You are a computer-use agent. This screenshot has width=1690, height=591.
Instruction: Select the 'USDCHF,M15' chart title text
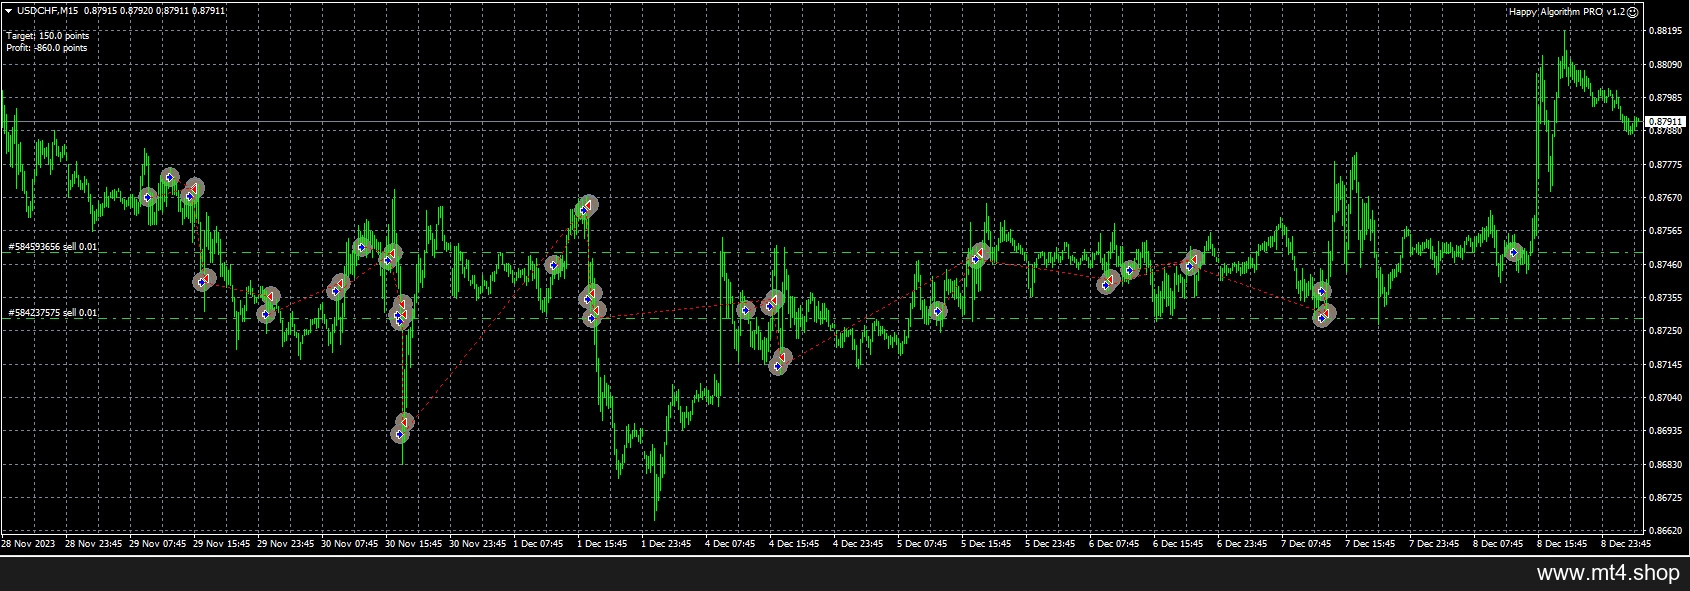coord(48,10)
